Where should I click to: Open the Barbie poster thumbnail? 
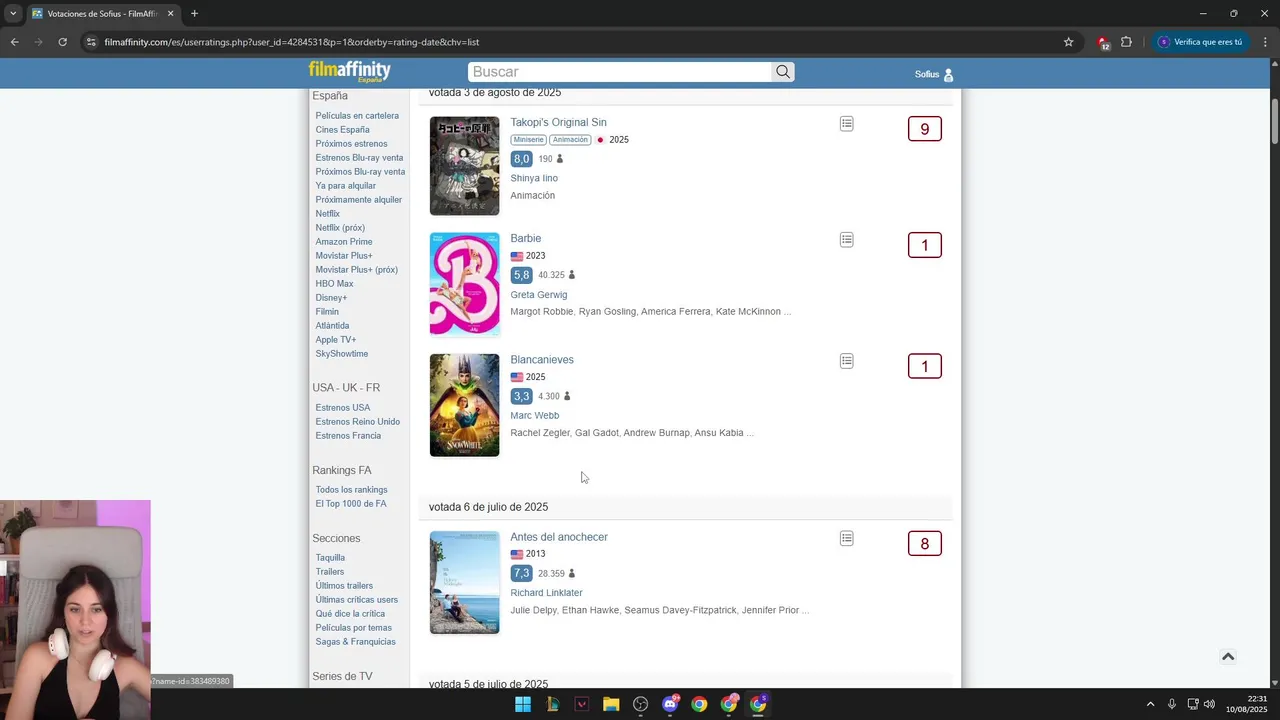[464, 284]
